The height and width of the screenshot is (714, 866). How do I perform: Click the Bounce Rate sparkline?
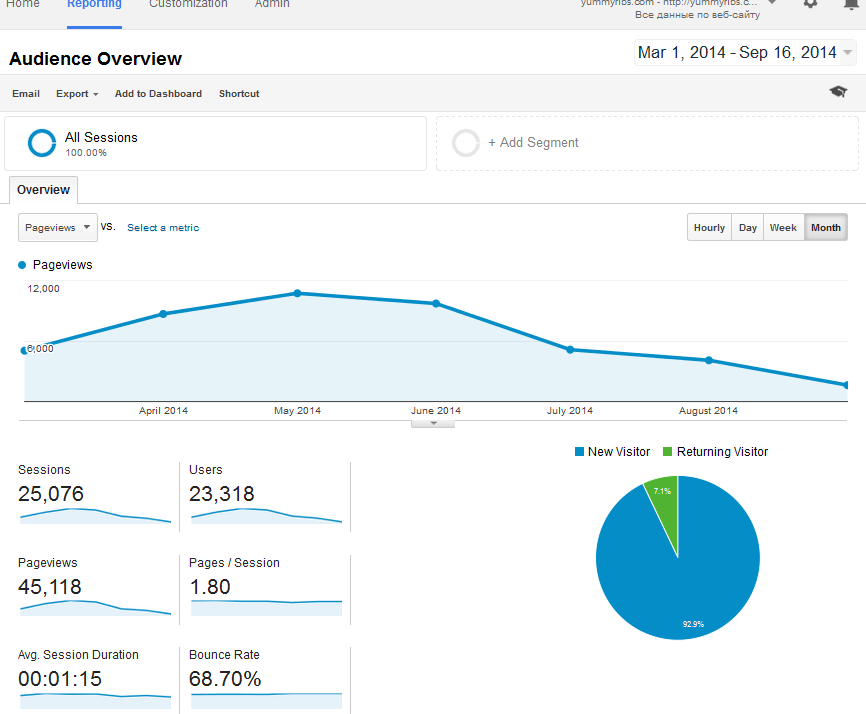point(266,701)
